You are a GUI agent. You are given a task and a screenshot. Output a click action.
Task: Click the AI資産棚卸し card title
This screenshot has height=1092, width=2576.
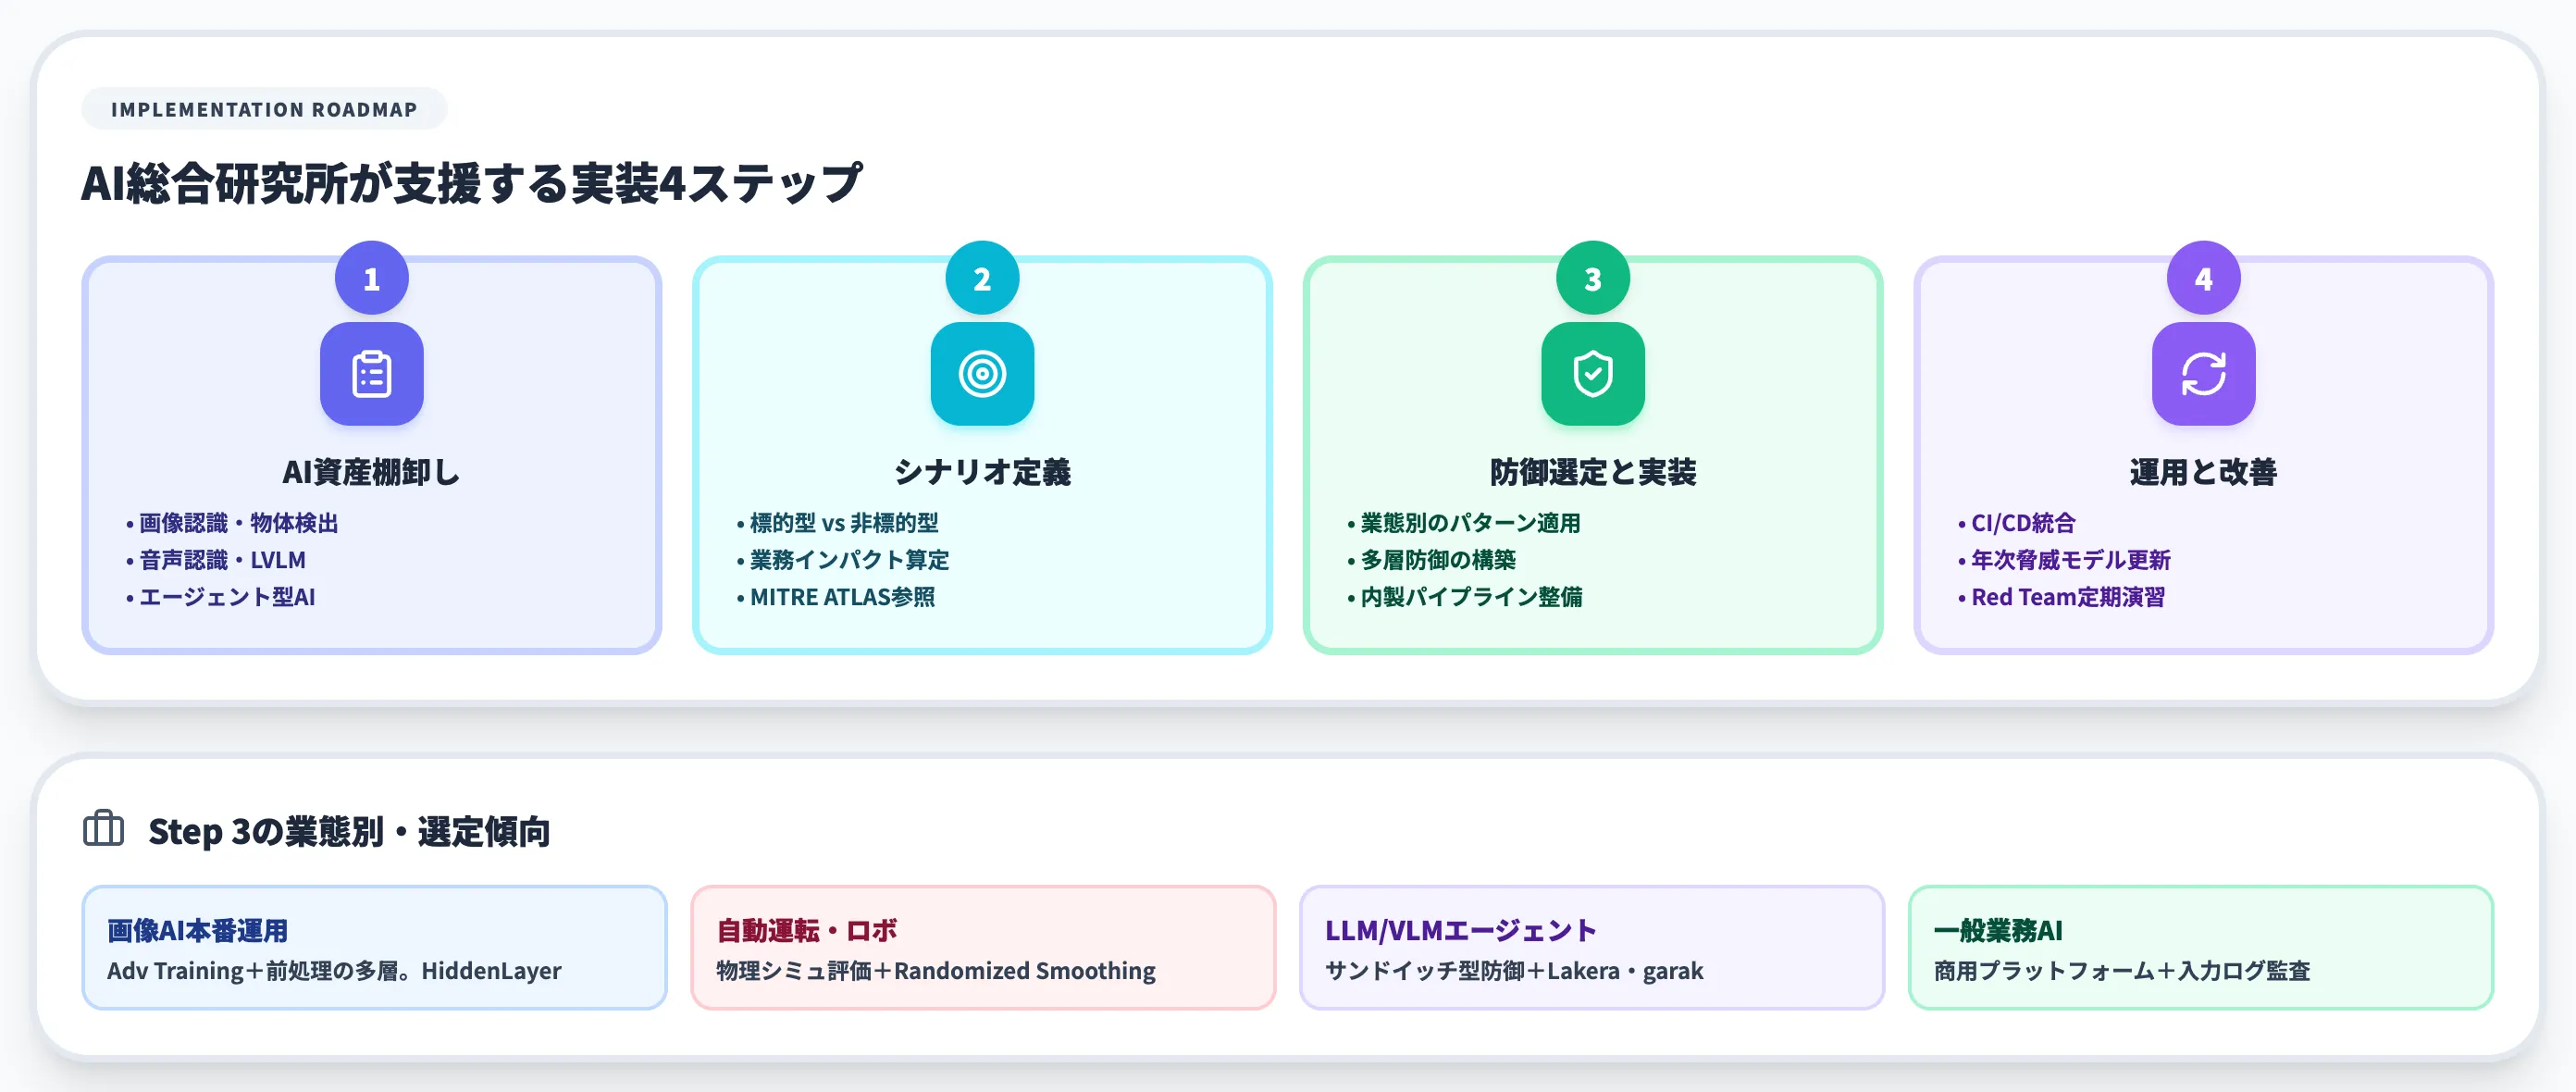371,471
